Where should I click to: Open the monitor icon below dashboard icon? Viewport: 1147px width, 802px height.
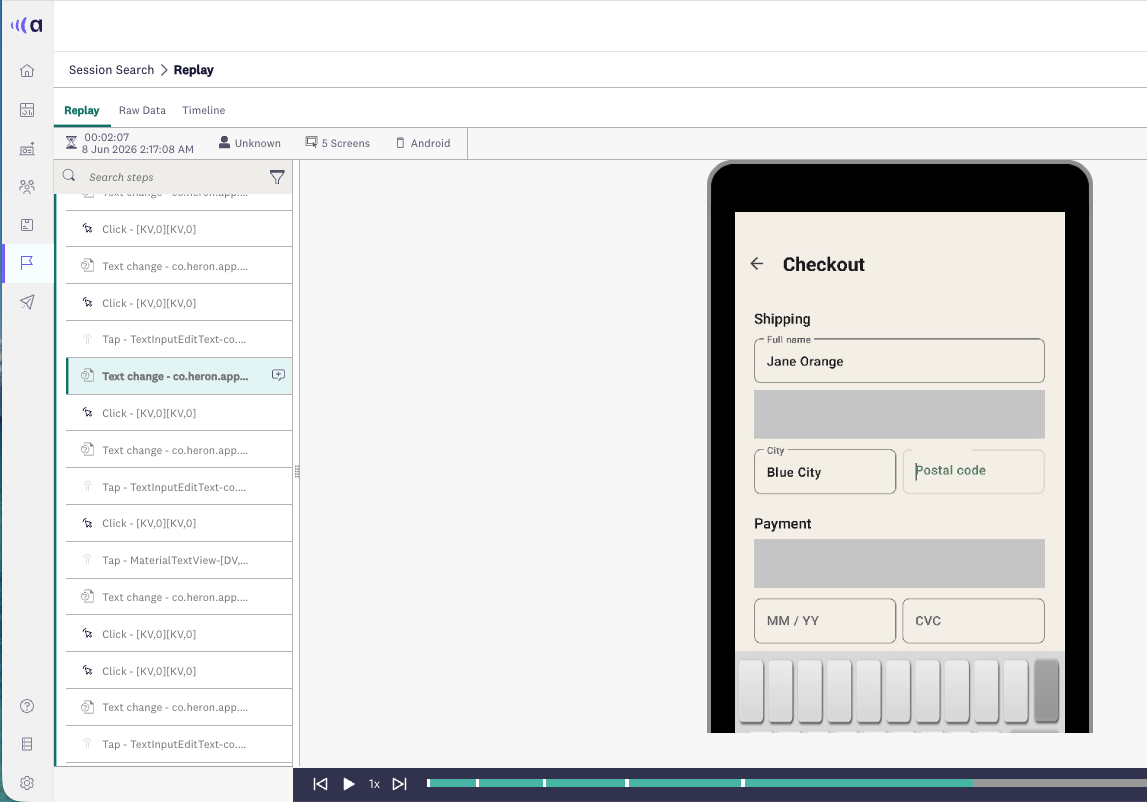[x=27, y=149]
